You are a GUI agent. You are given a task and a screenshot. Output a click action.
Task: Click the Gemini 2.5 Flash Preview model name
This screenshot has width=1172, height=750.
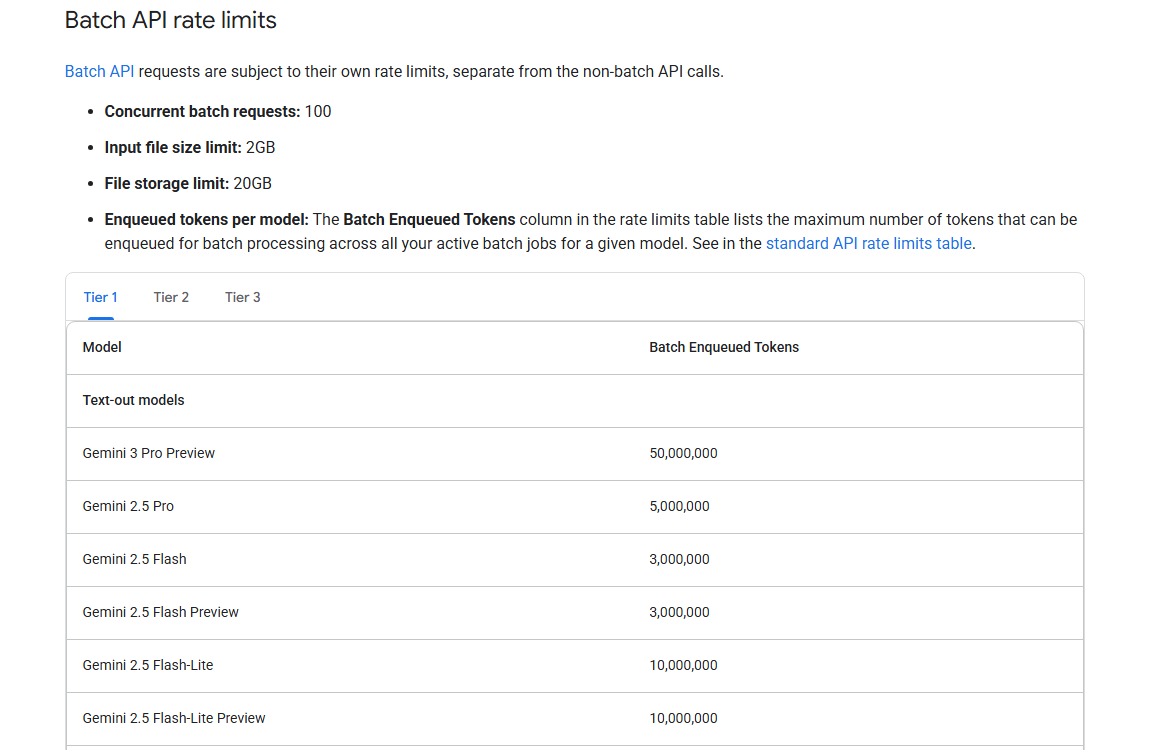pos(161,612)
